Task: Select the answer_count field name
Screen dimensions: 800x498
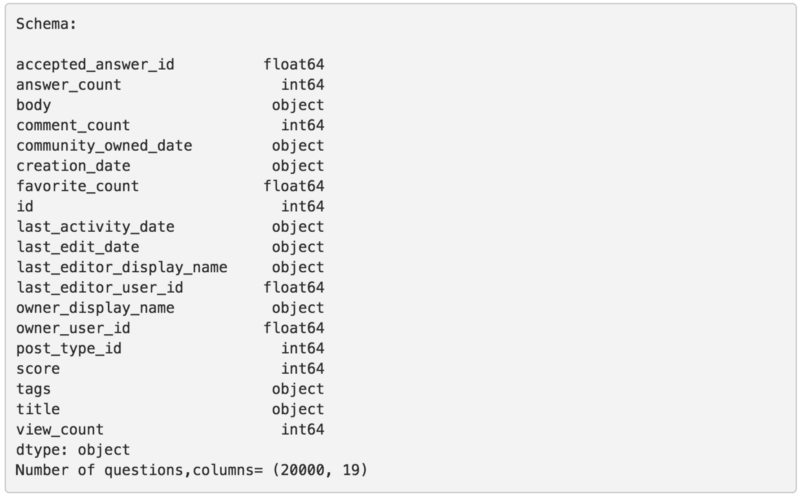Action: [x=69, y=85]
